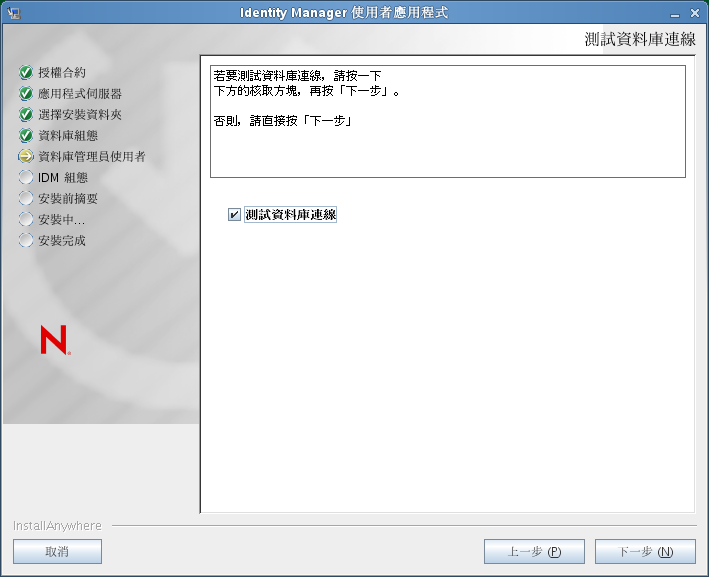This screenshot has width=709, height=577.
Task: Minimize the Identity Manager window
Action: click(x=675, y=14)
